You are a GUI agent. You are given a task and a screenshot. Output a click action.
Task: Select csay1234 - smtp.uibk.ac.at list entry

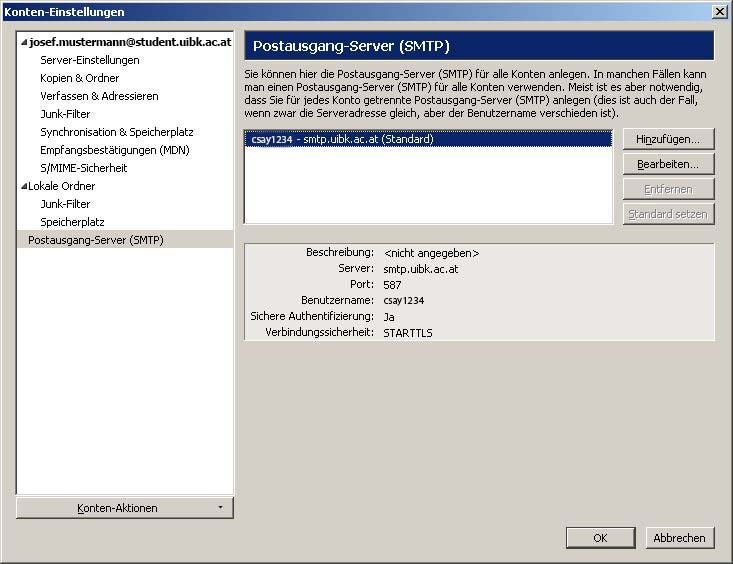coord(428,139)
